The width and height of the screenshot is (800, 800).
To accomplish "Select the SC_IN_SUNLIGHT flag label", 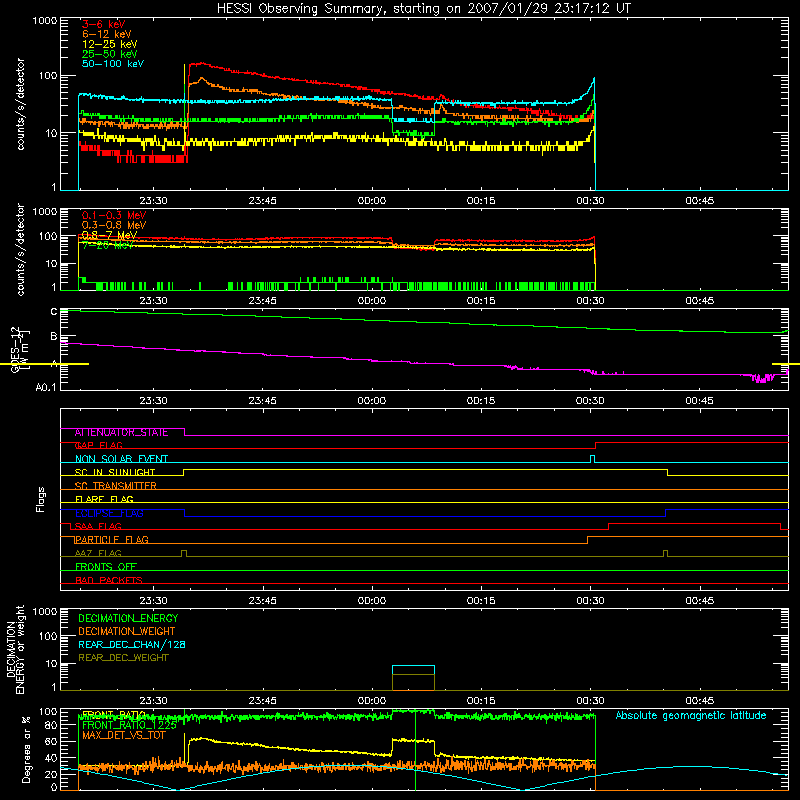I will click(115, 472).
